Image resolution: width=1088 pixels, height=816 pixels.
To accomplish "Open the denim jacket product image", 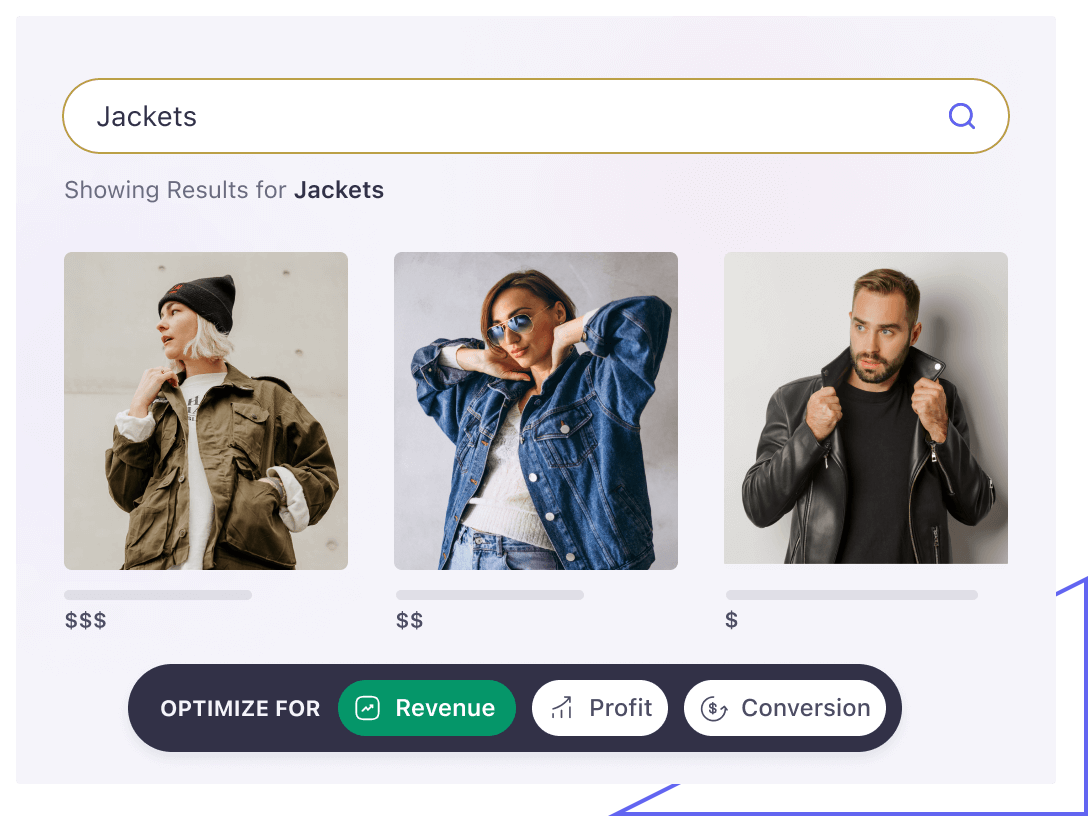I will point(536,411).
